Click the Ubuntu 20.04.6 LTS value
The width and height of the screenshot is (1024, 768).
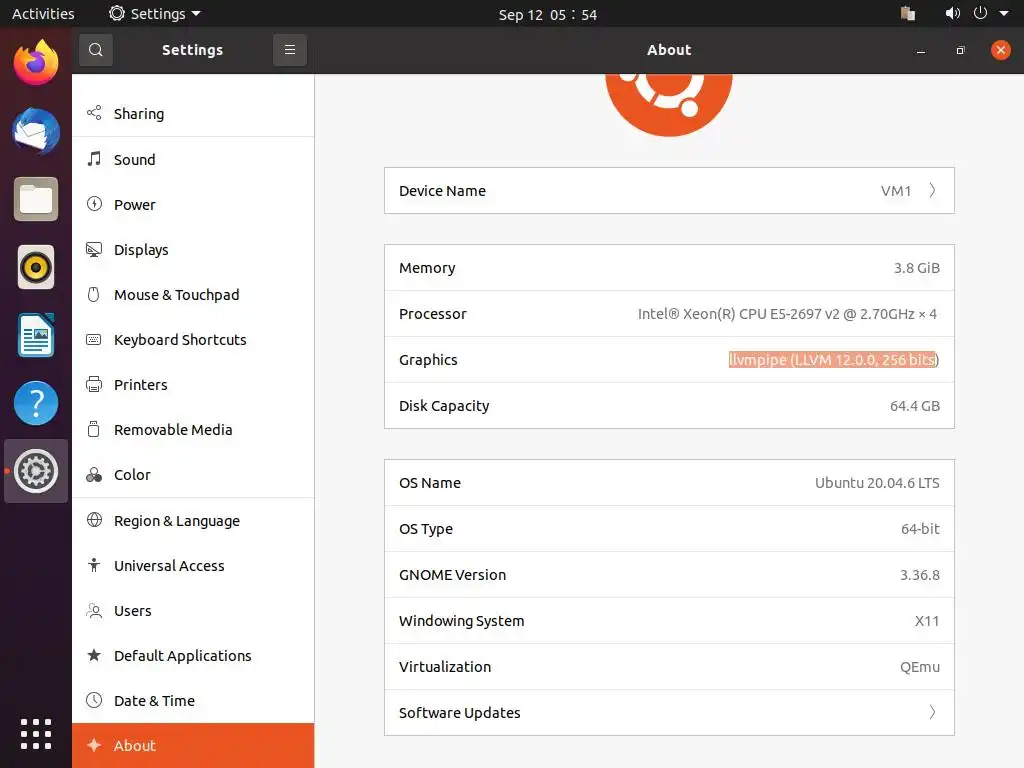877,483
